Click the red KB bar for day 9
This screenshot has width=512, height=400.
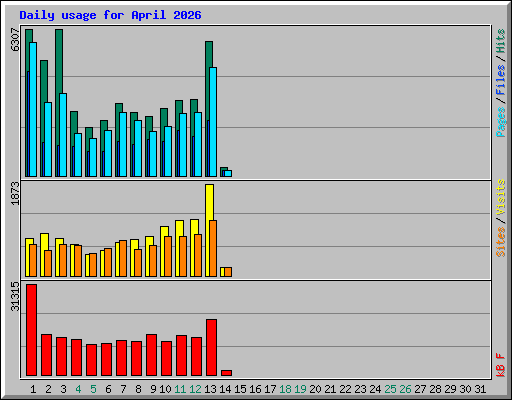(151, 355)
